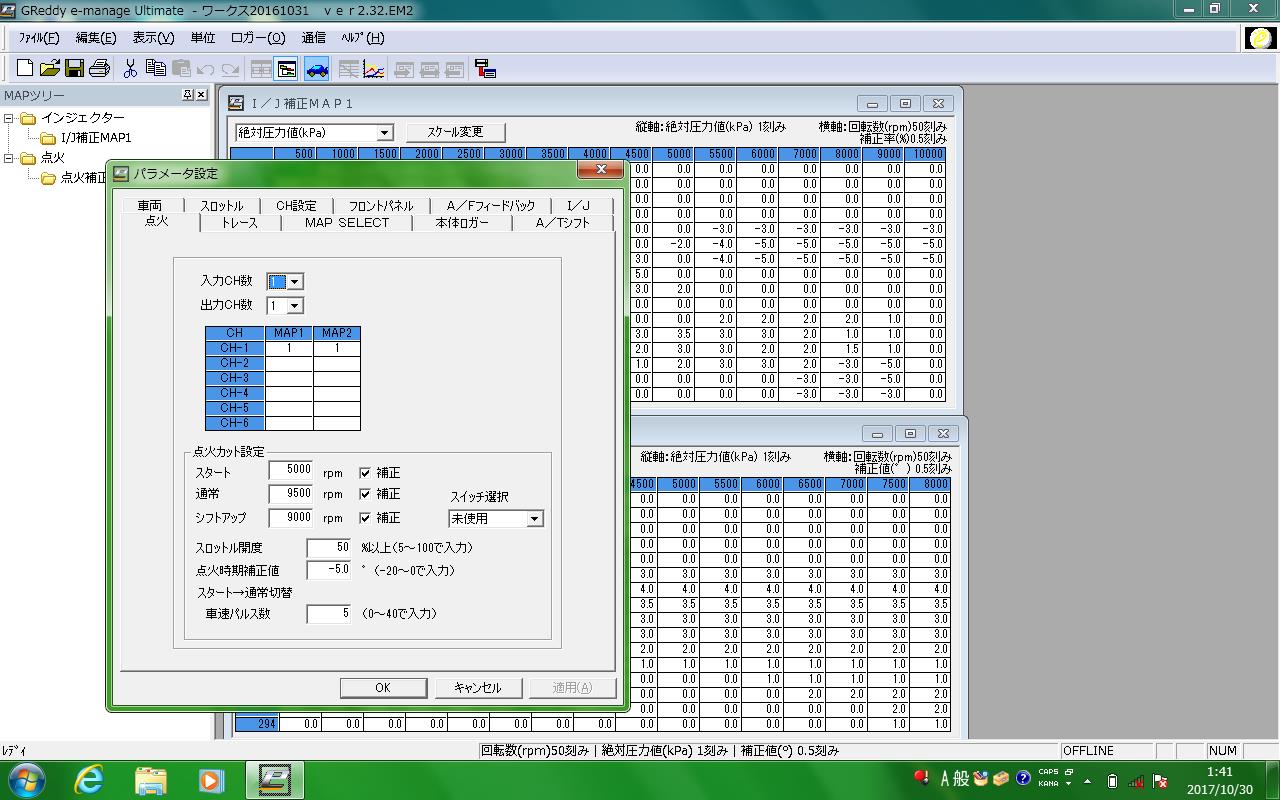Toggle 補正 checkbox for シフトアップ row
Viewport: 1280px width, 800px height.
[365, 518]
